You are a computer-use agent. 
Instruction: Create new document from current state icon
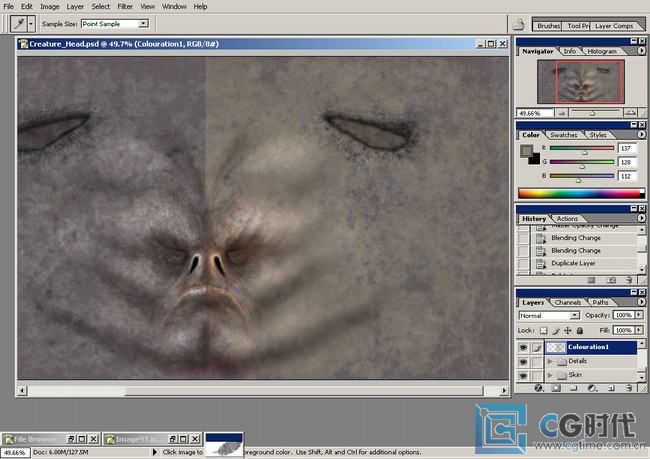pos(591,280)
